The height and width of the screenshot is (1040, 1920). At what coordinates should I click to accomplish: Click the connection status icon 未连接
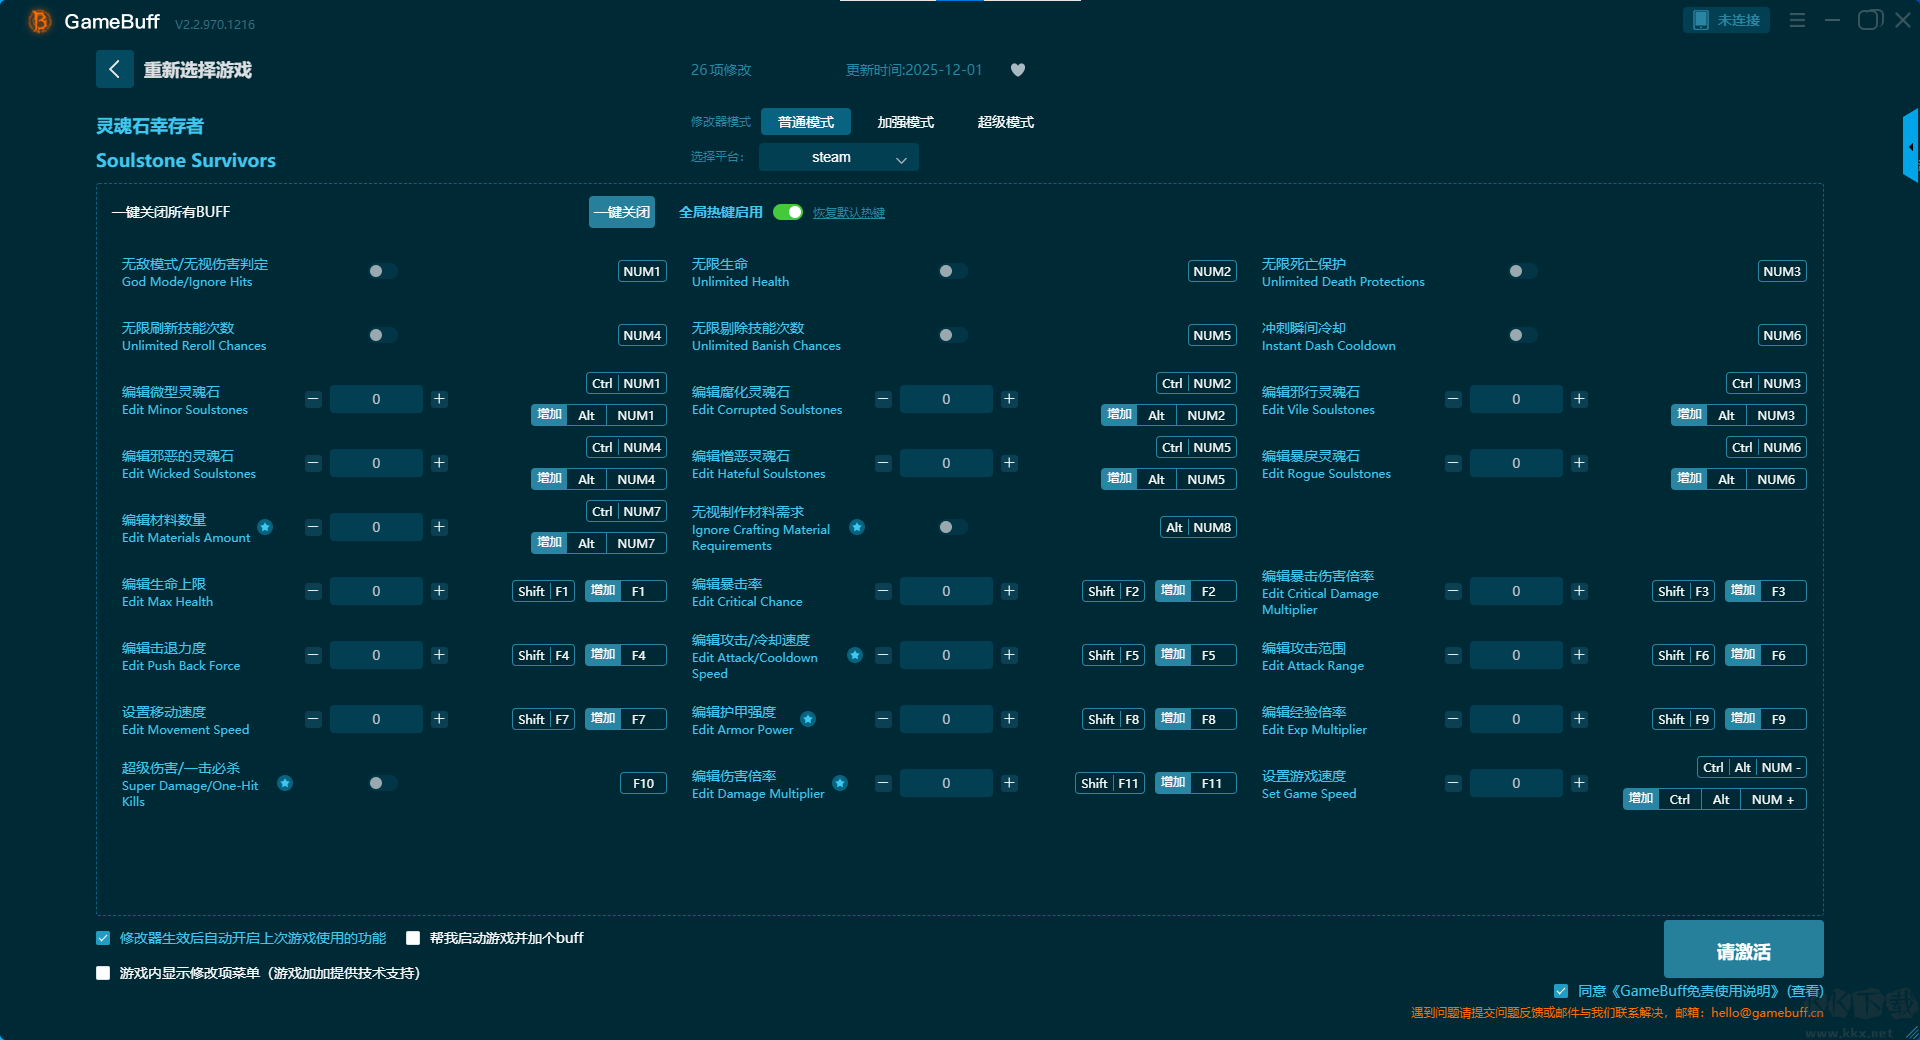pos(1726,20)
